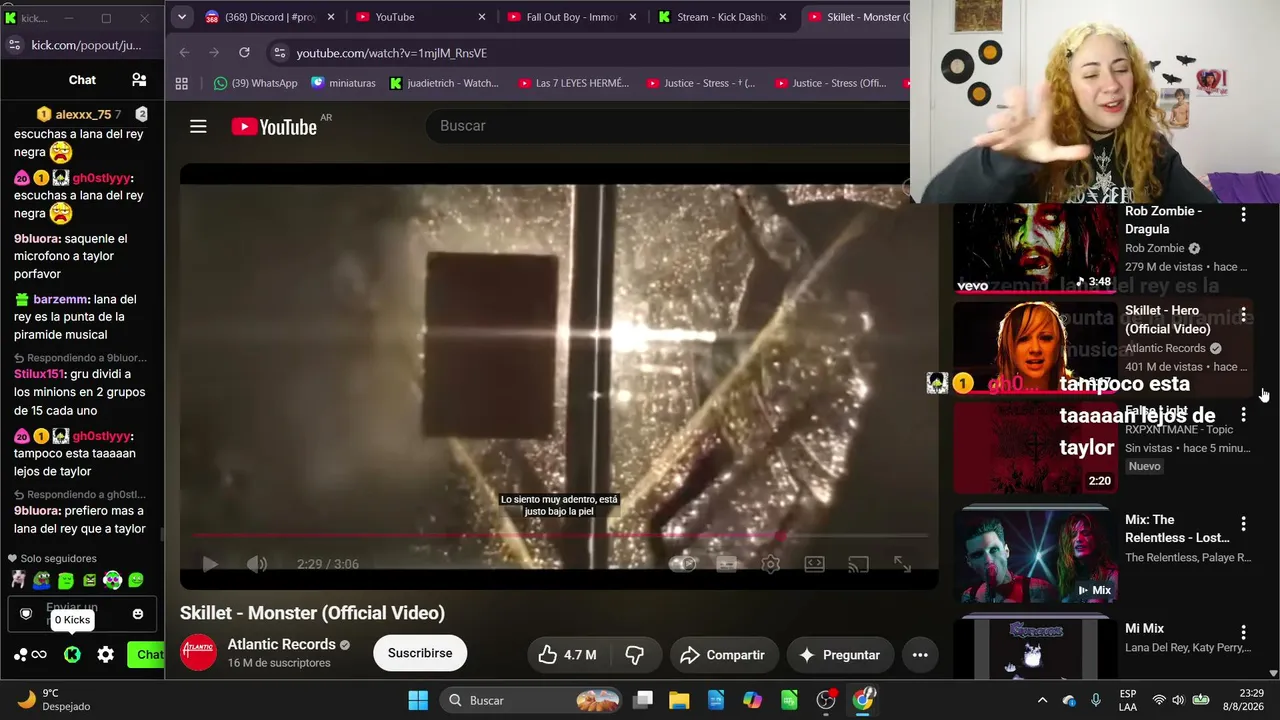The image size is (1280, 720).
Task: Cast the video to a TV
Action: click(x=858, y=564)
